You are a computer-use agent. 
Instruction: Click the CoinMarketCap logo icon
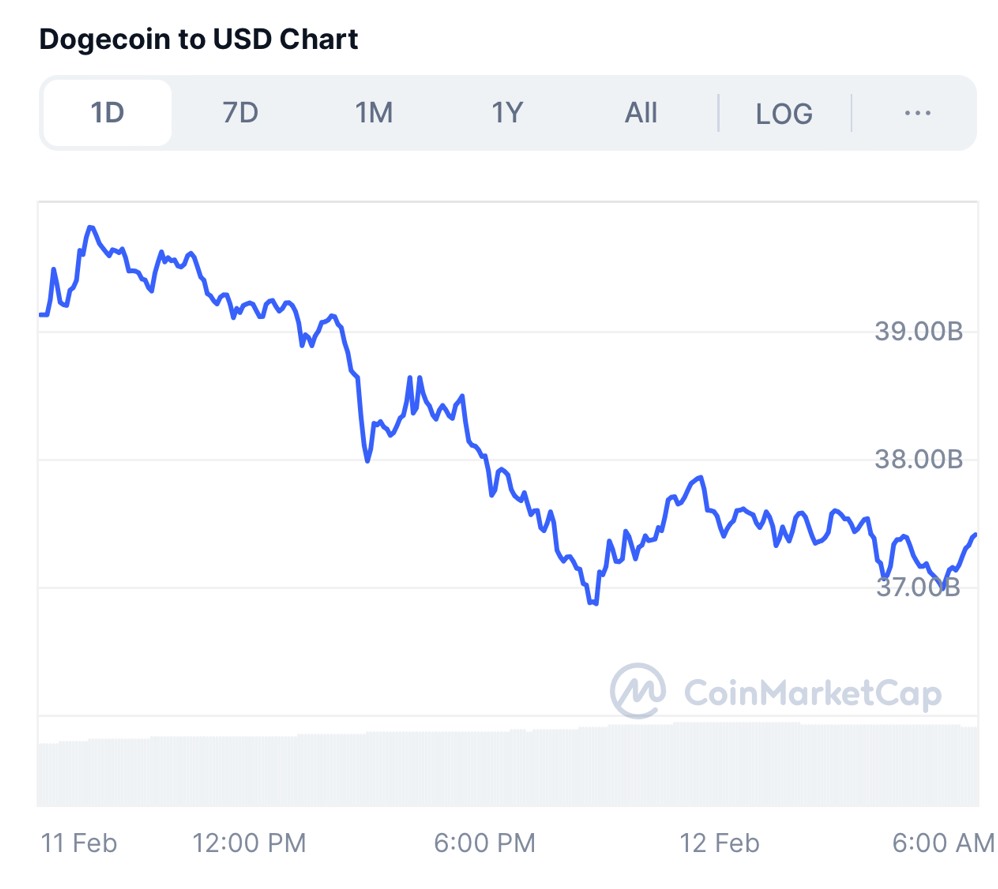pyautogui.click(x=638, y=690)
